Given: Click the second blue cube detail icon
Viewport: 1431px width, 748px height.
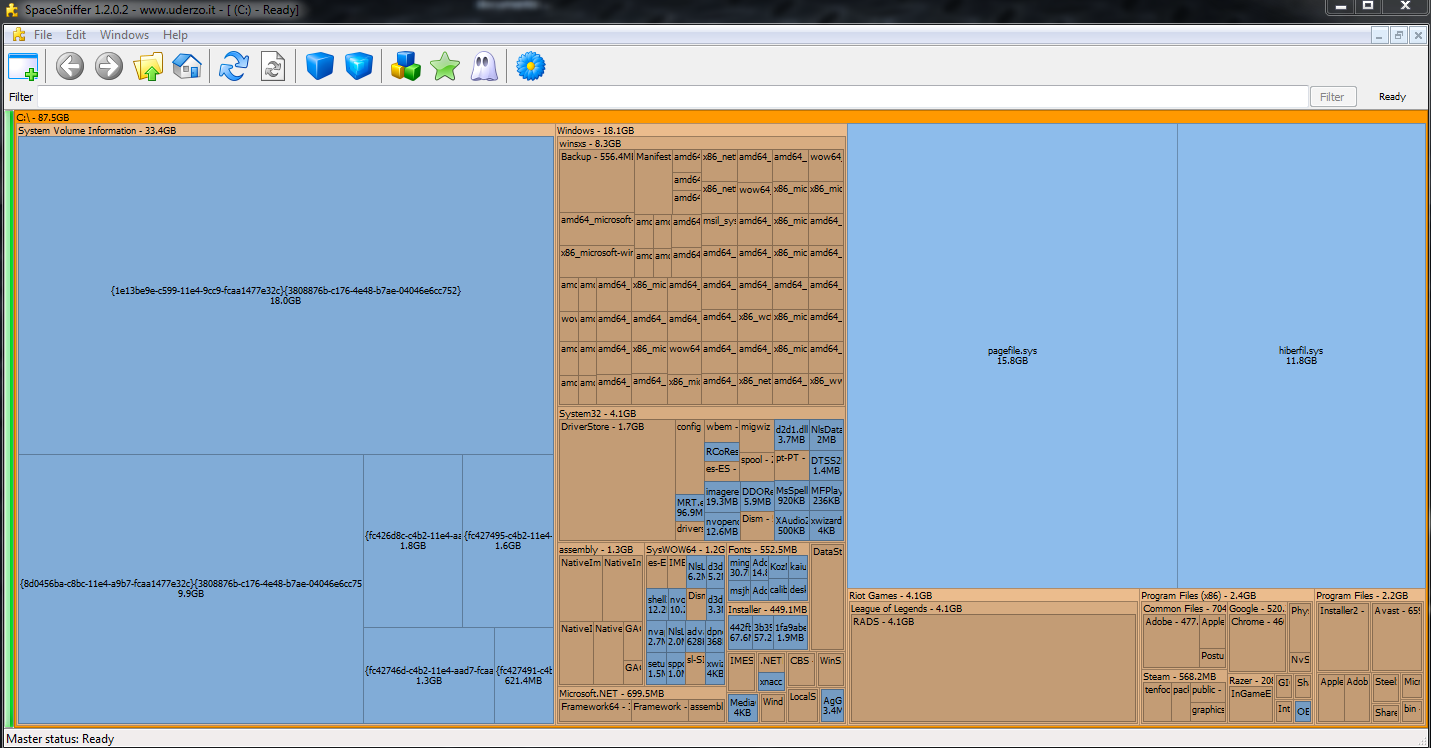Looking at the screenshot, I should pyautogui.click(x=359, y=67).
